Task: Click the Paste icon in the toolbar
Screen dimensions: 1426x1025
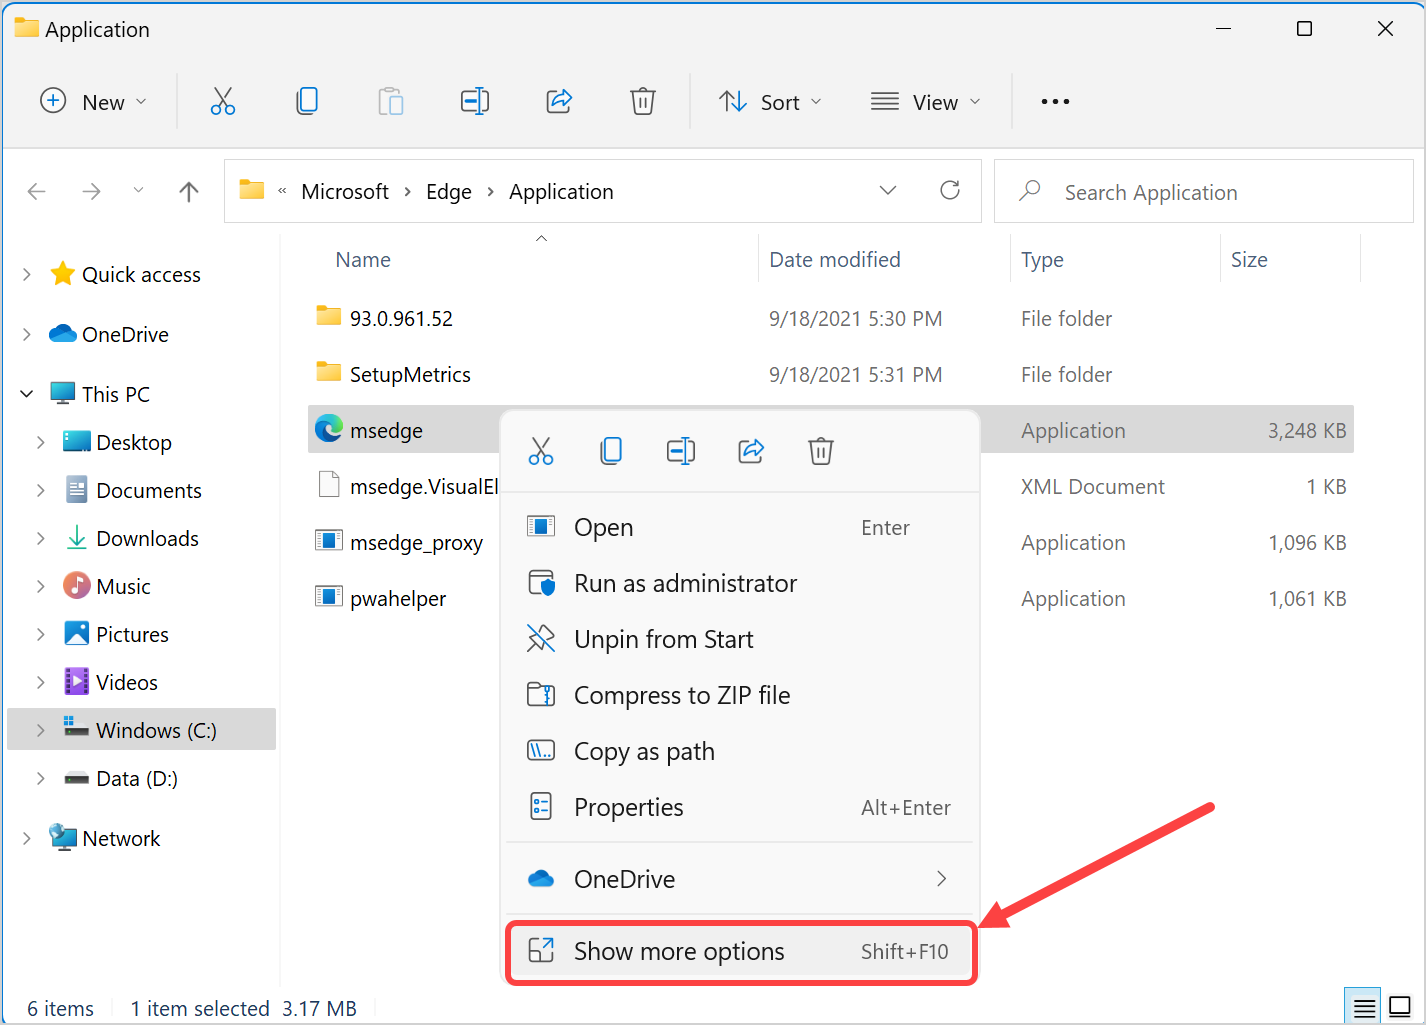Action: point(390,100)
